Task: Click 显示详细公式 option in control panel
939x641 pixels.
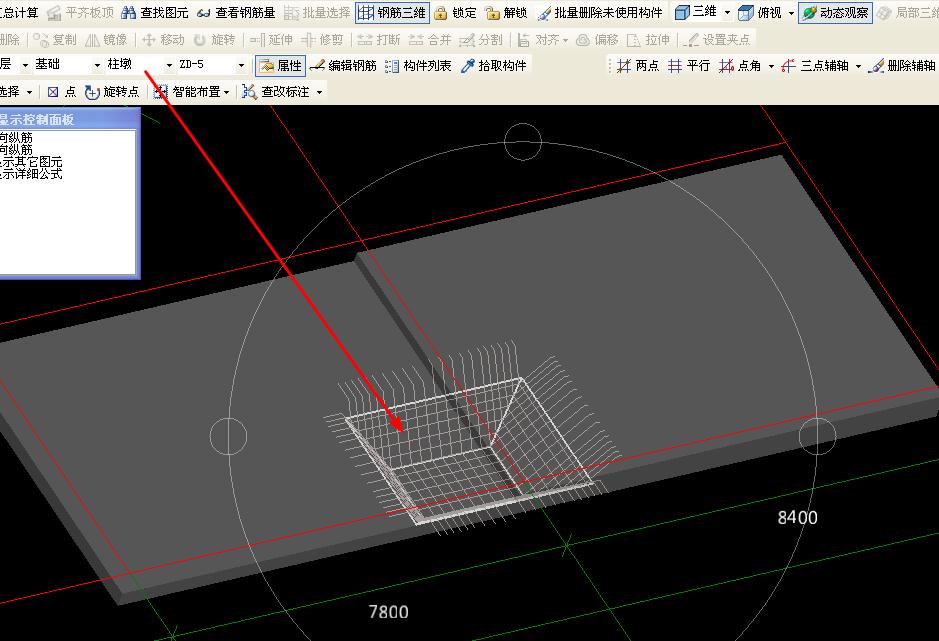Action: tap(31, 174)
